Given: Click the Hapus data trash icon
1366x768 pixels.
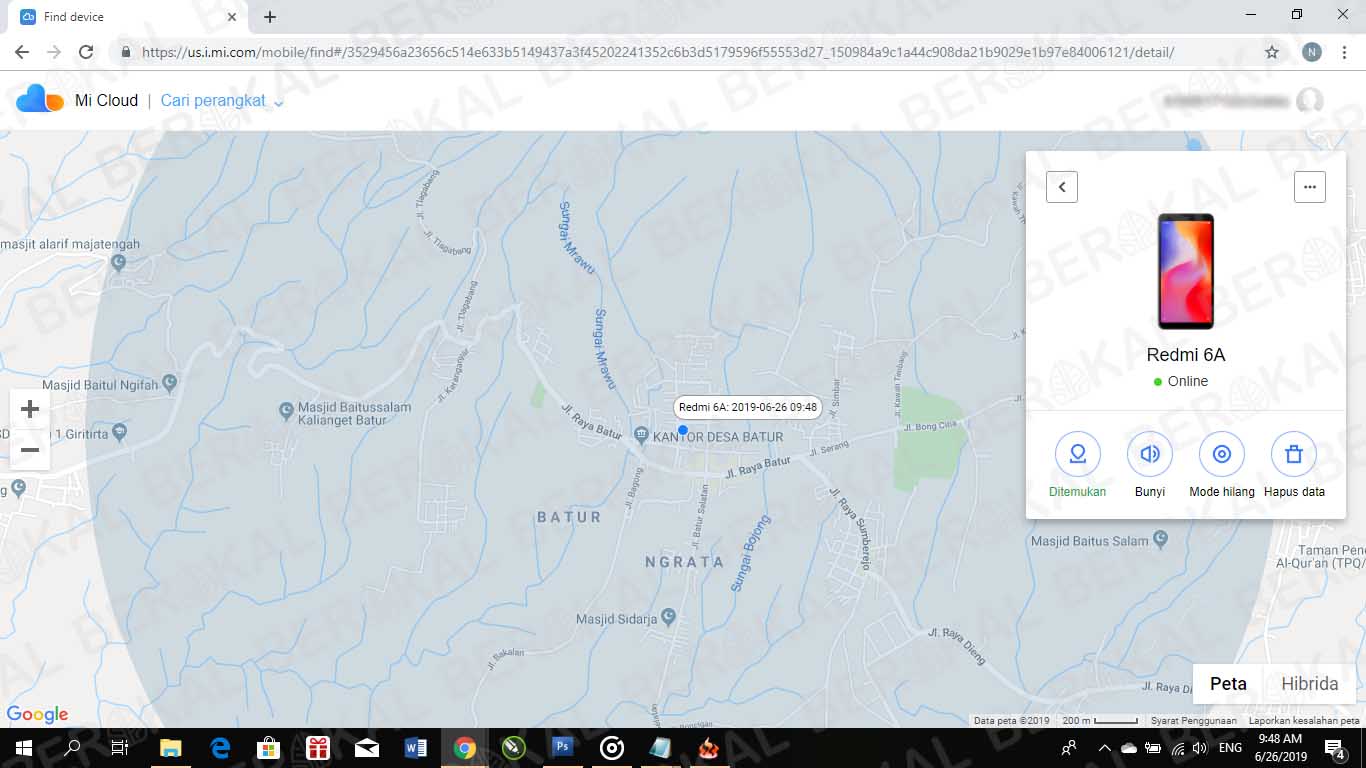Looking at the screenshot, I should pyautogui.click(x=1293, y=455).
